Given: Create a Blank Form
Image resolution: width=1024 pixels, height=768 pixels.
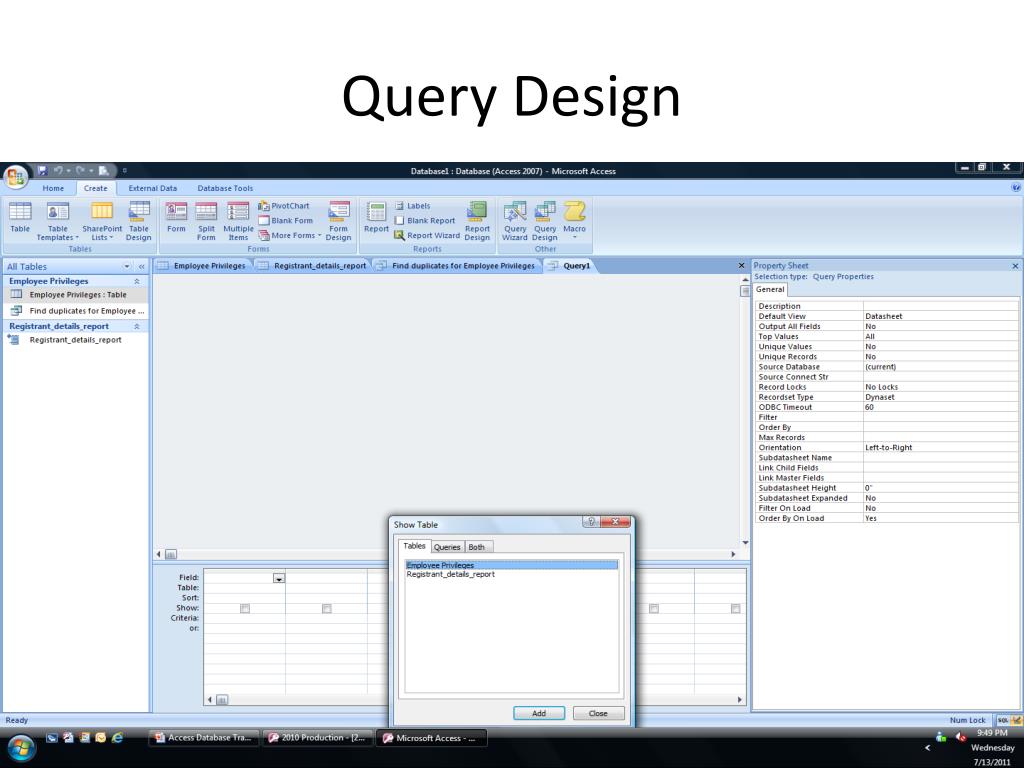Looking at the screenshot, I should pyautogui.click(x=285, y=221).
